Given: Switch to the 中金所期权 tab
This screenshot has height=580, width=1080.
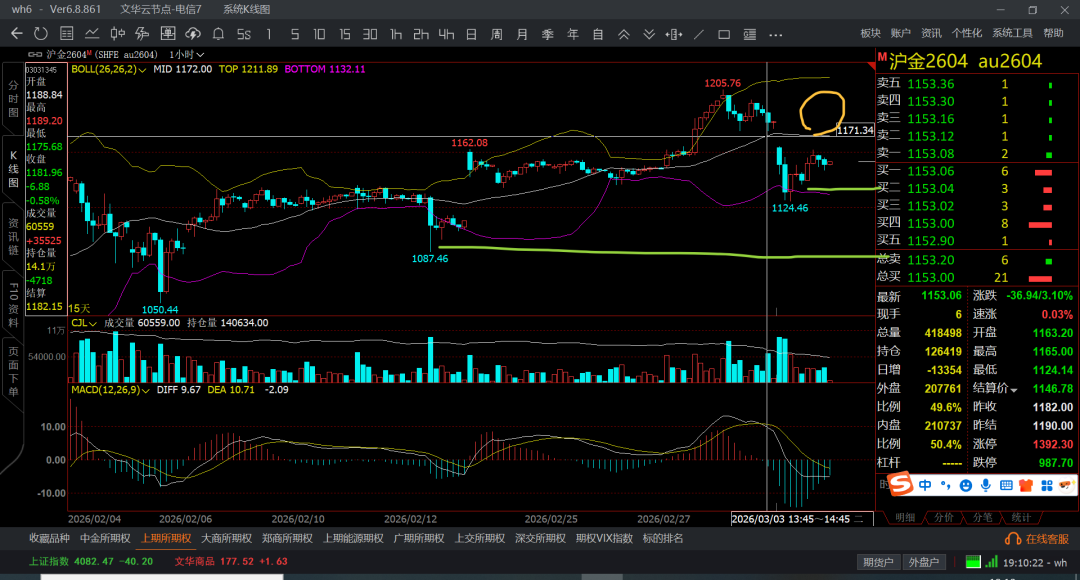Looking at the screenshot, I should [105, 539].
